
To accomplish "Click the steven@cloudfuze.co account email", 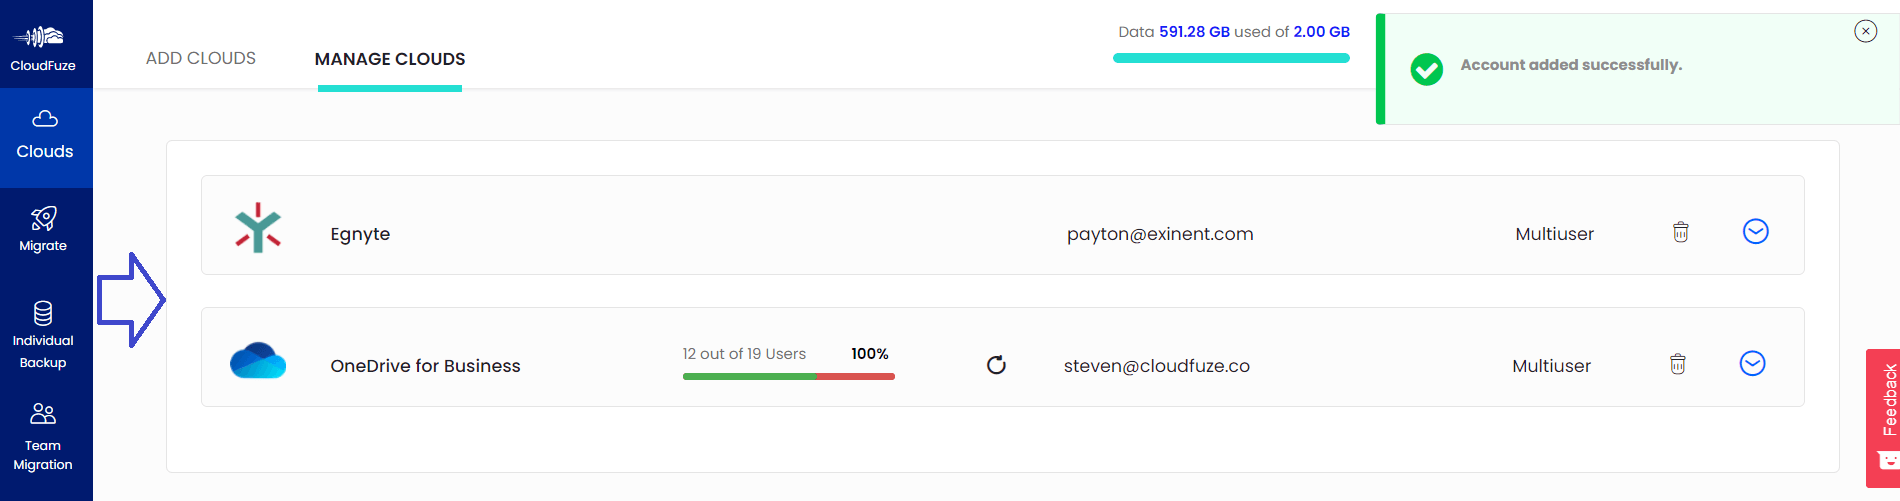I will point(1157,366).
